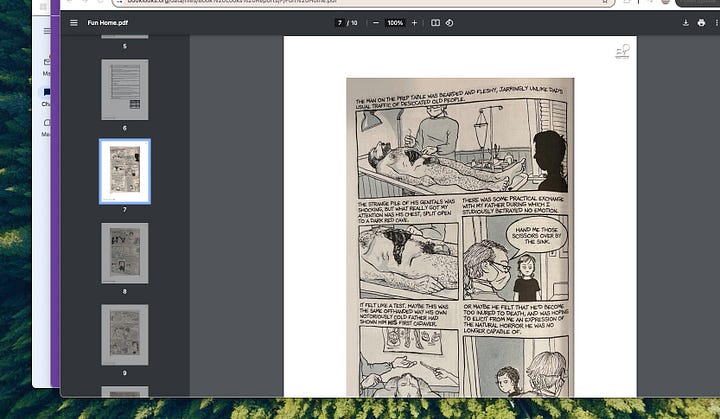Go to page 9 thumbnail
The image size is (720, 419).
tap(125, 335)
